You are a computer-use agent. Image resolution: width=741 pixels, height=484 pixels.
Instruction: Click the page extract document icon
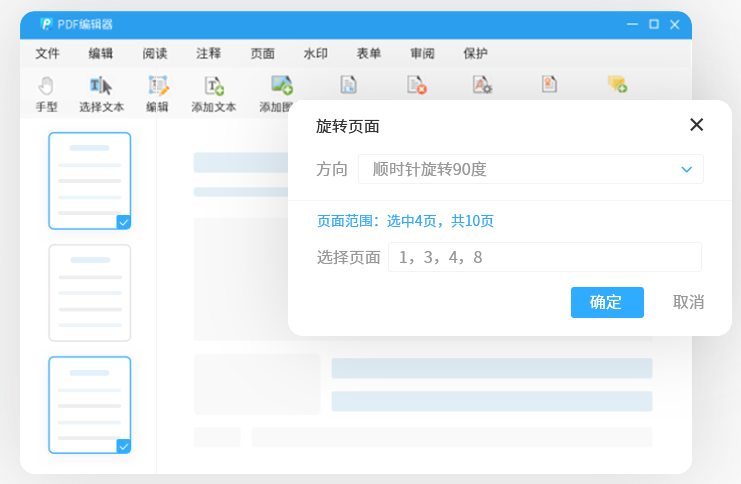348,85
